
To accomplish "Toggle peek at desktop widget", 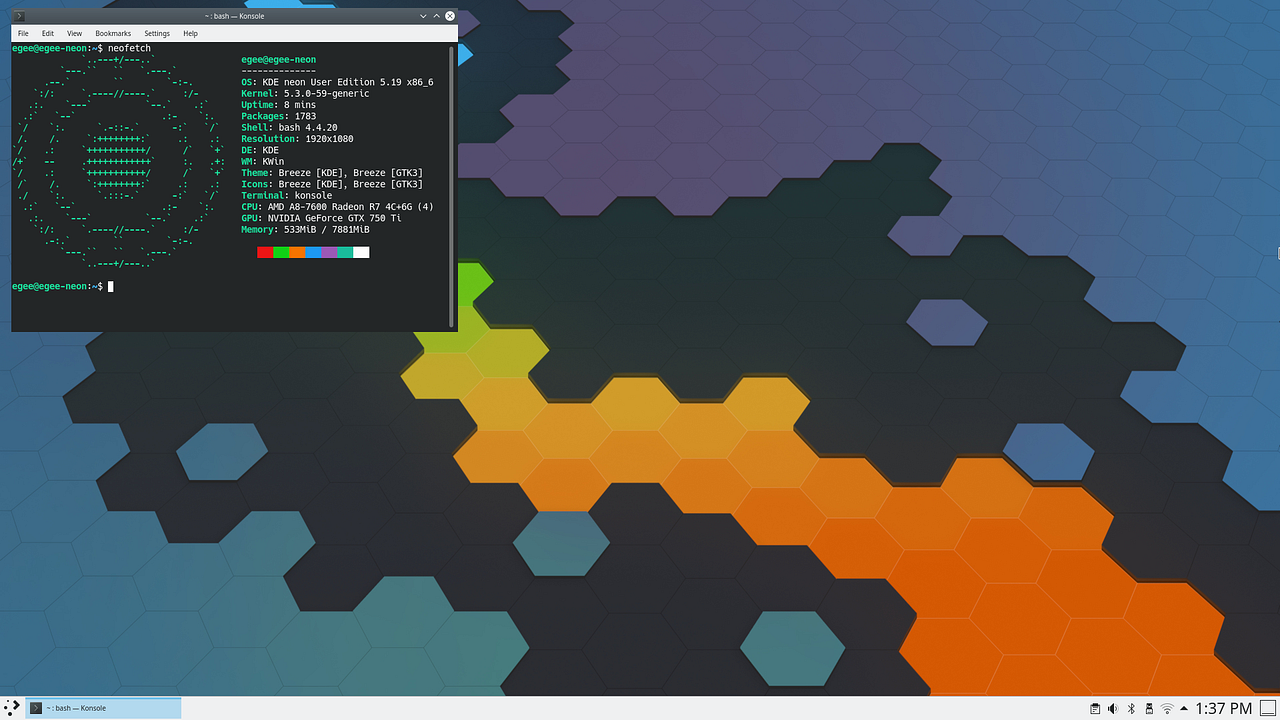I will point(1268,708).
